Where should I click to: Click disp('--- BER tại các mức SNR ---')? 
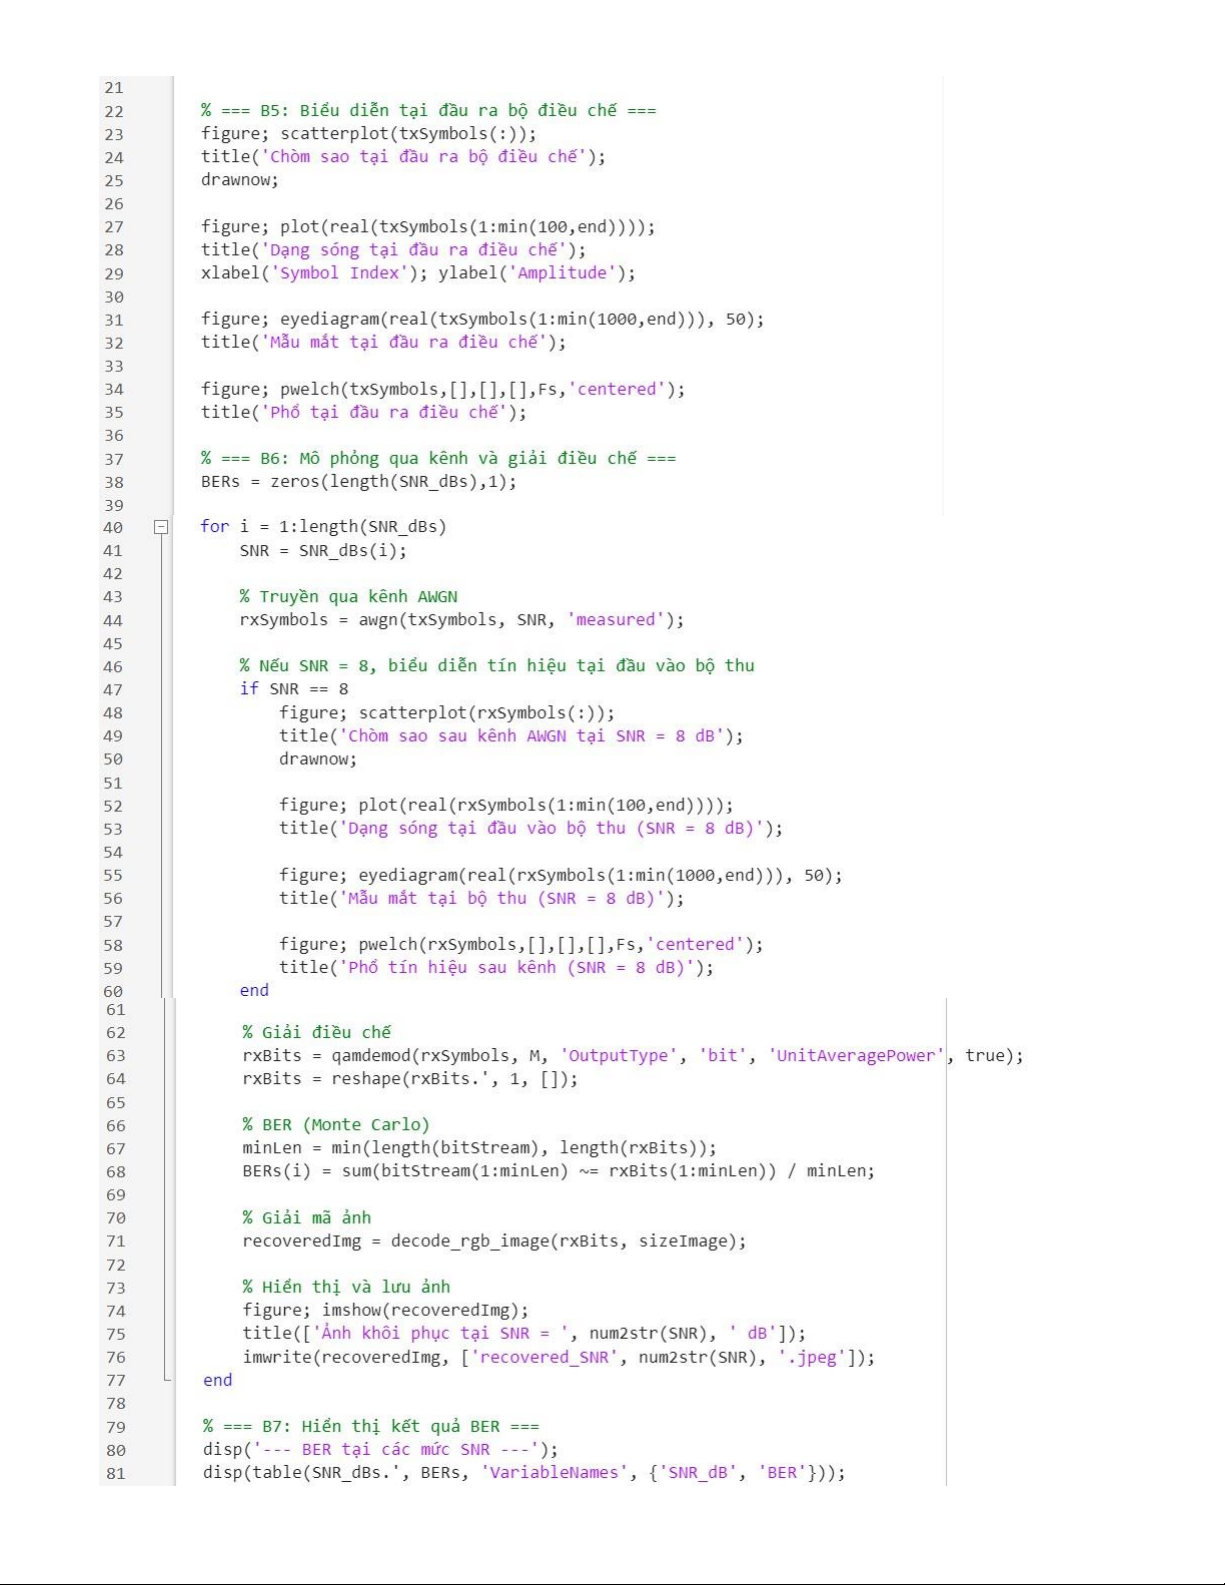click(x=381, y=1449)
